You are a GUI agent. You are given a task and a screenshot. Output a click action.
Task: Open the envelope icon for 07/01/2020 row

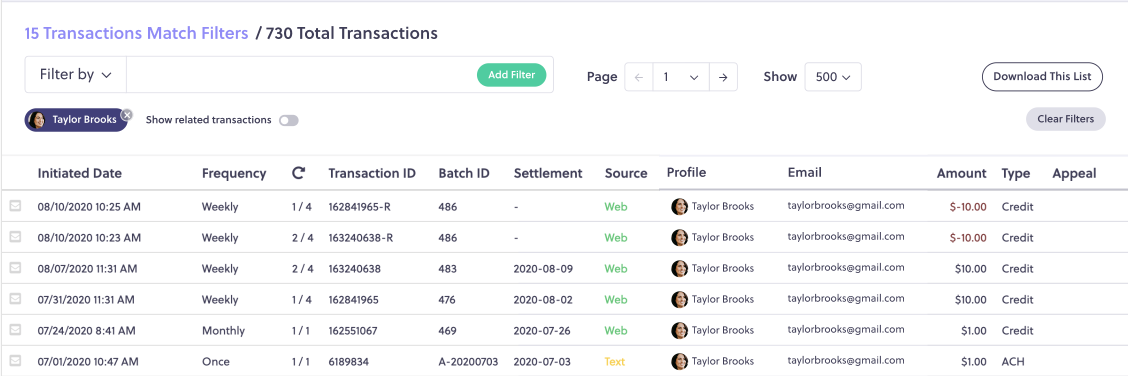click(x=15, y=360)
